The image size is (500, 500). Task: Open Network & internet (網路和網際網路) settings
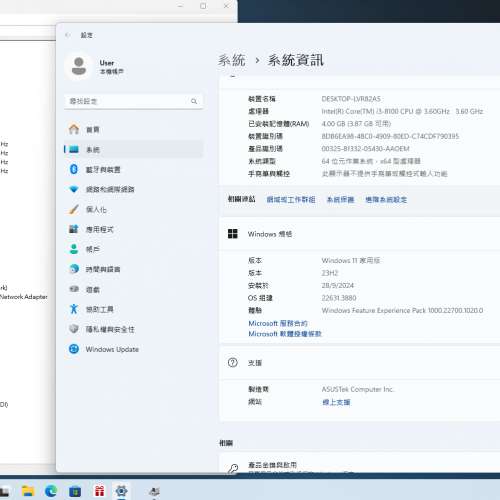point(133,189)
